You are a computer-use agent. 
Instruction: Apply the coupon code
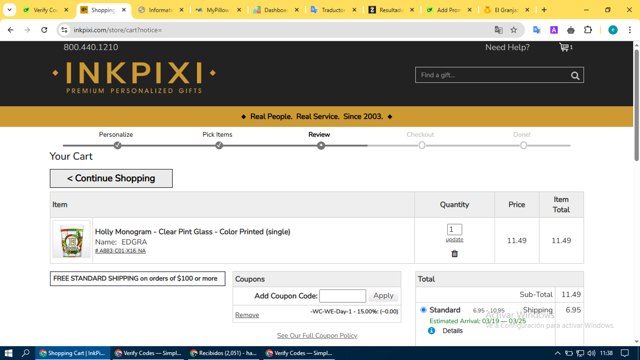pyautogui.click(x=383, y=296)
